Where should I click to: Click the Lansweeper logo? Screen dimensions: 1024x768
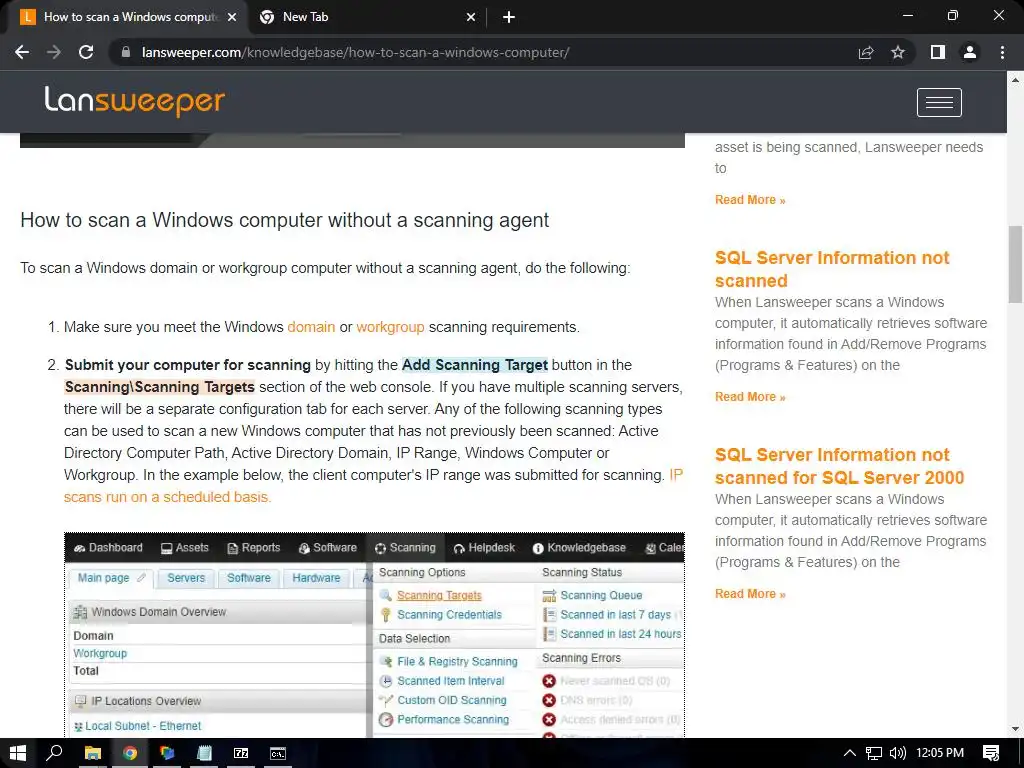pyautogui.click(x=135, y=101)
